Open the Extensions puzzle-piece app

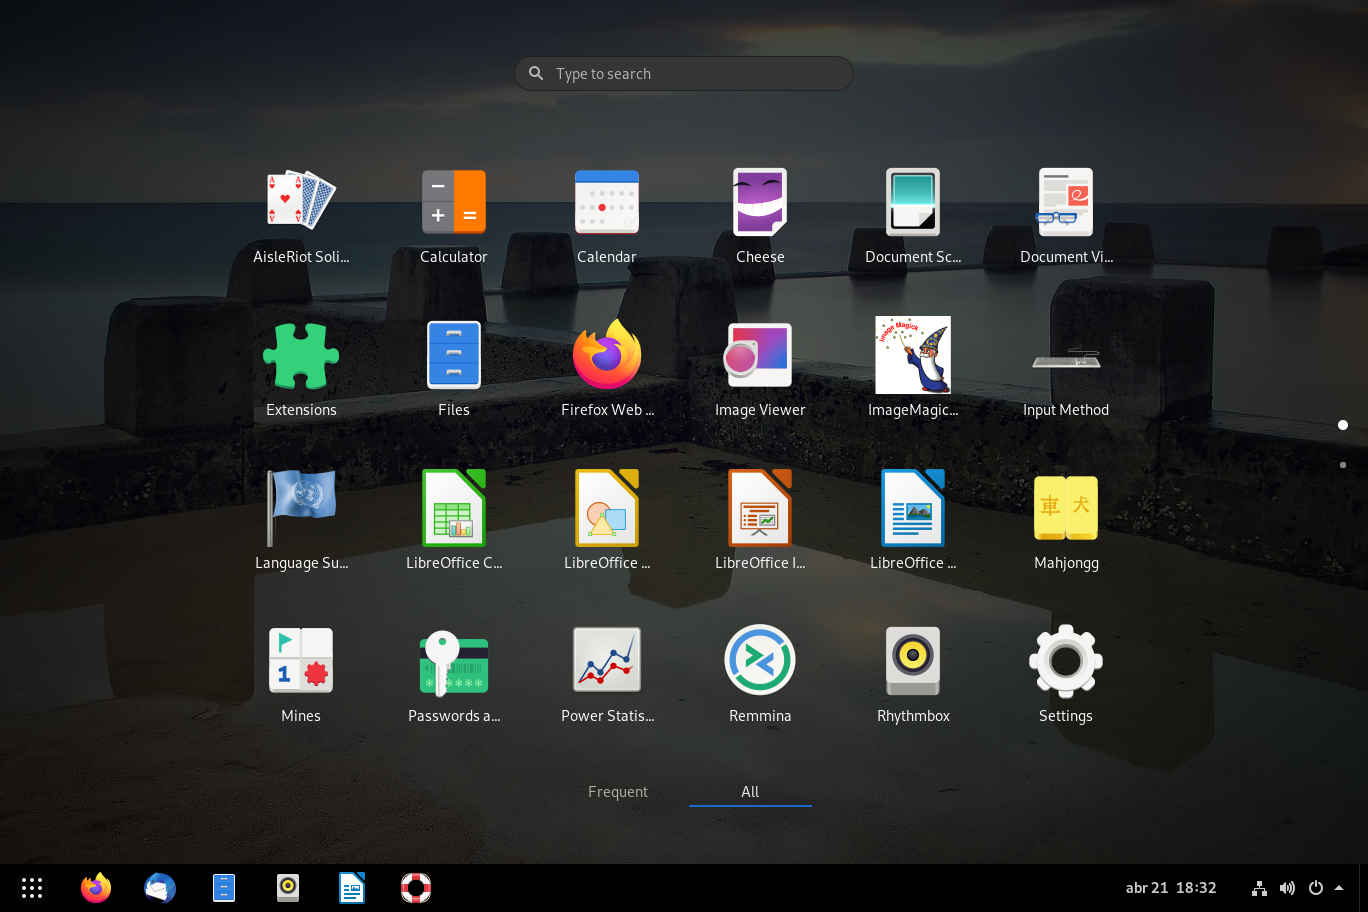(x=301, y=355)
